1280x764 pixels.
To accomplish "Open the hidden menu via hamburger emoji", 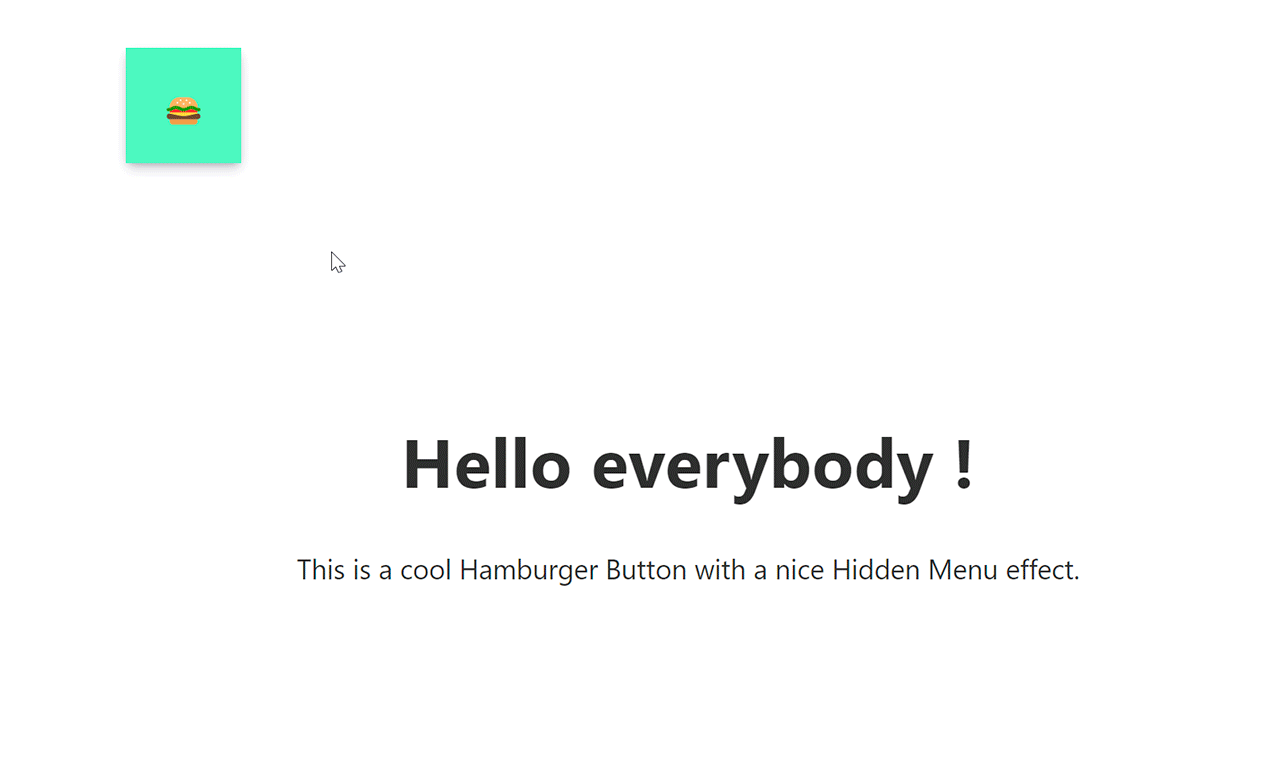I will (183, 111).
